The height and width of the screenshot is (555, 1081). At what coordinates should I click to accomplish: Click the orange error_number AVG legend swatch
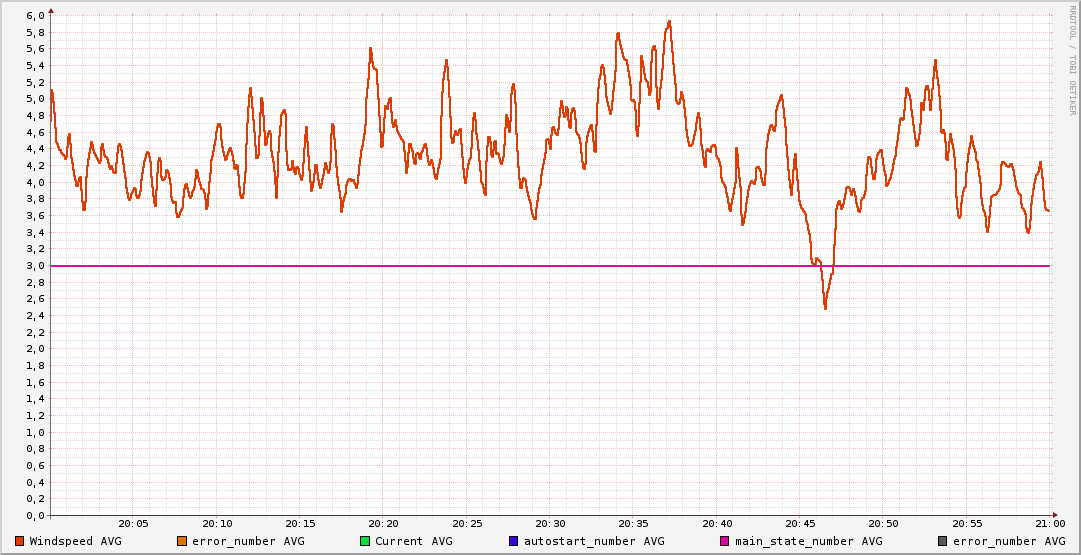[x=181, y=541]
